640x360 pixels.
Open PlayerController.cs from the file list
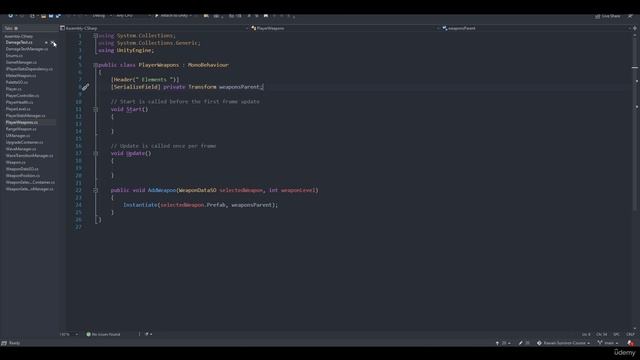click(22, 96)
